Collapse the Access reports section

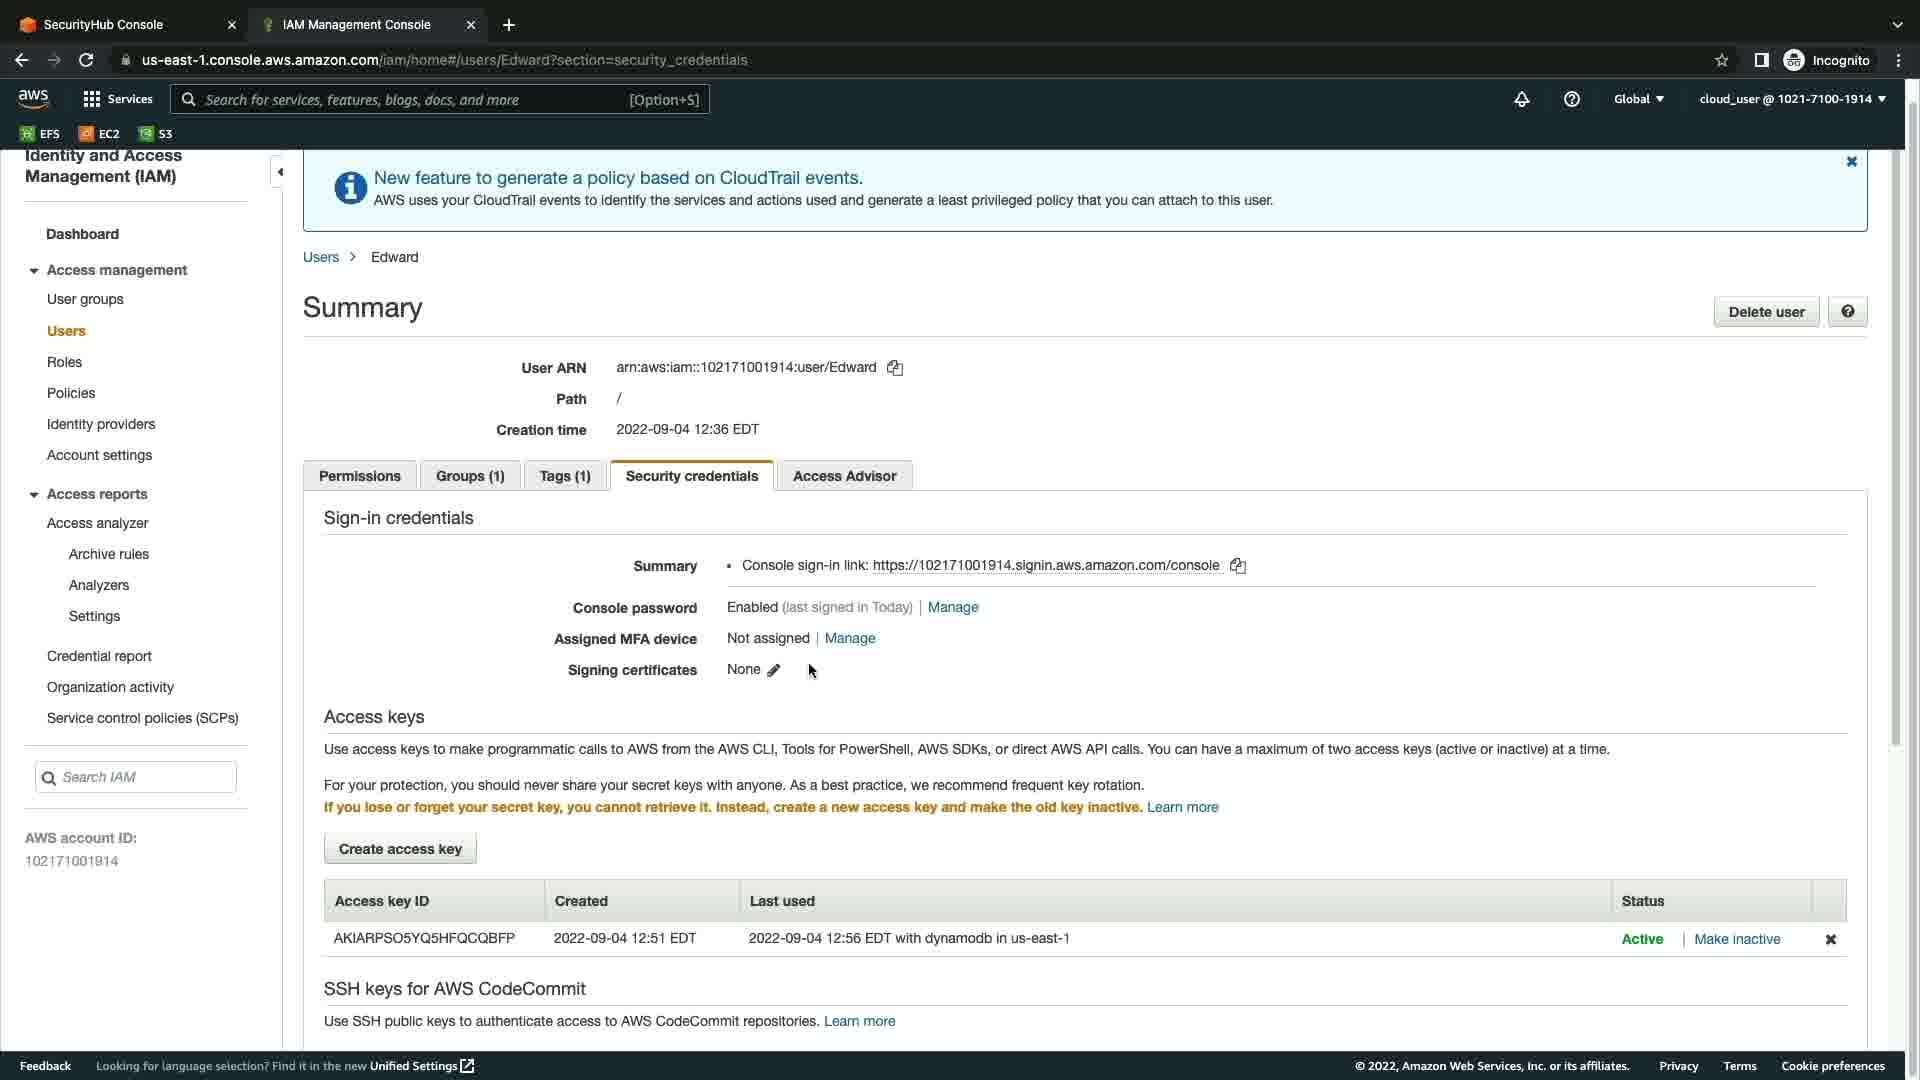tap(34, 495)
